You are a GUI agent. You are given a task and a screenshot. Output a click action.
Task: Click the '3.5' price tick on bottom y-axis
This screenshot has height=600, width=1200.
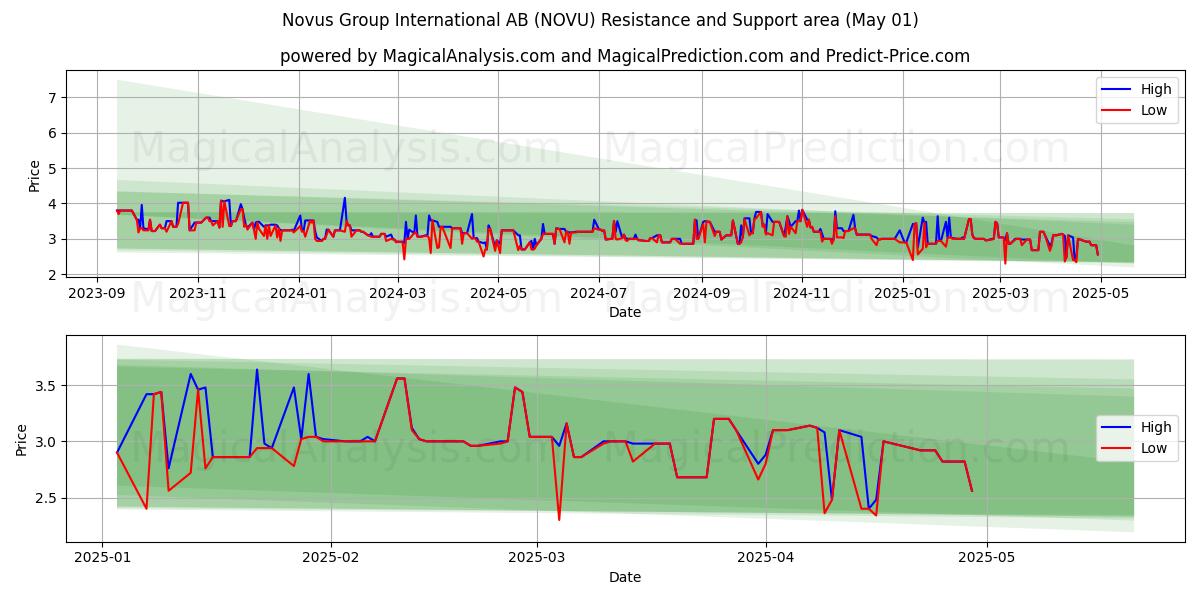click(x=47, y=386)
